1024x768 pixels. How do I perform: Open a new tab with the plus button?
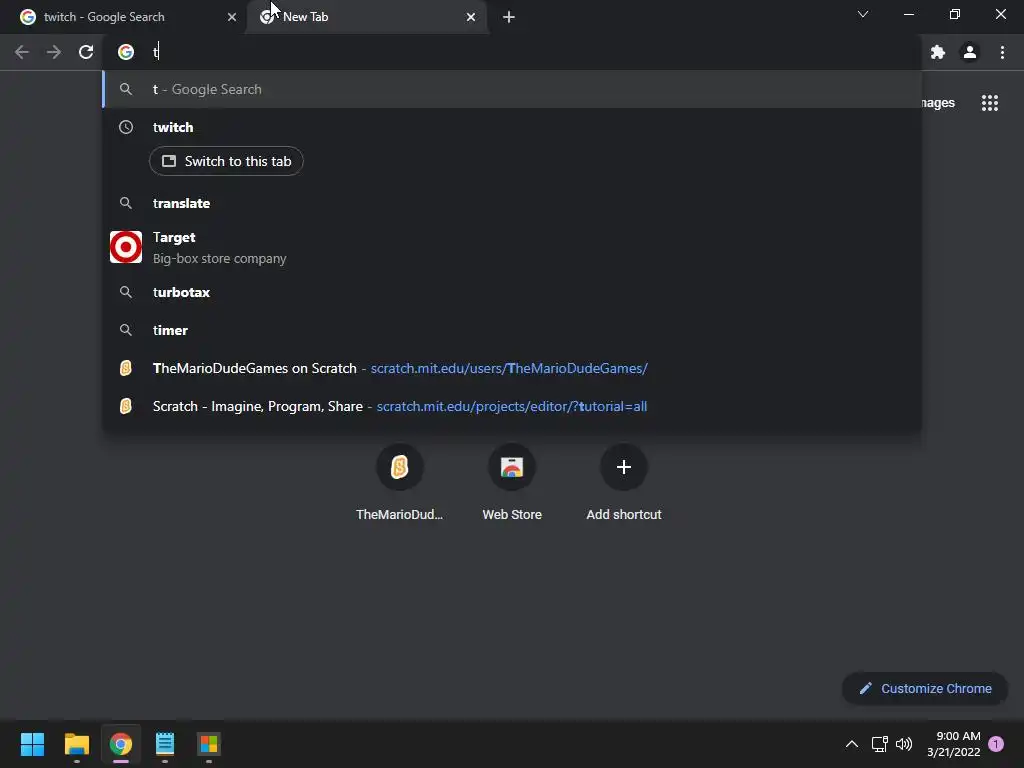tap(509, 17)
